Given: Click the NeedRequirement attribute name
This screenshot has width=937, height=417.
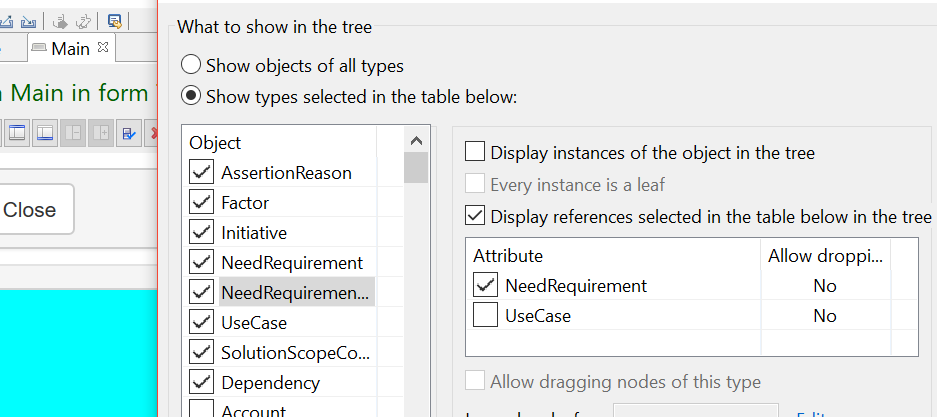Looking at the screenshot, I should click(576, 286).
